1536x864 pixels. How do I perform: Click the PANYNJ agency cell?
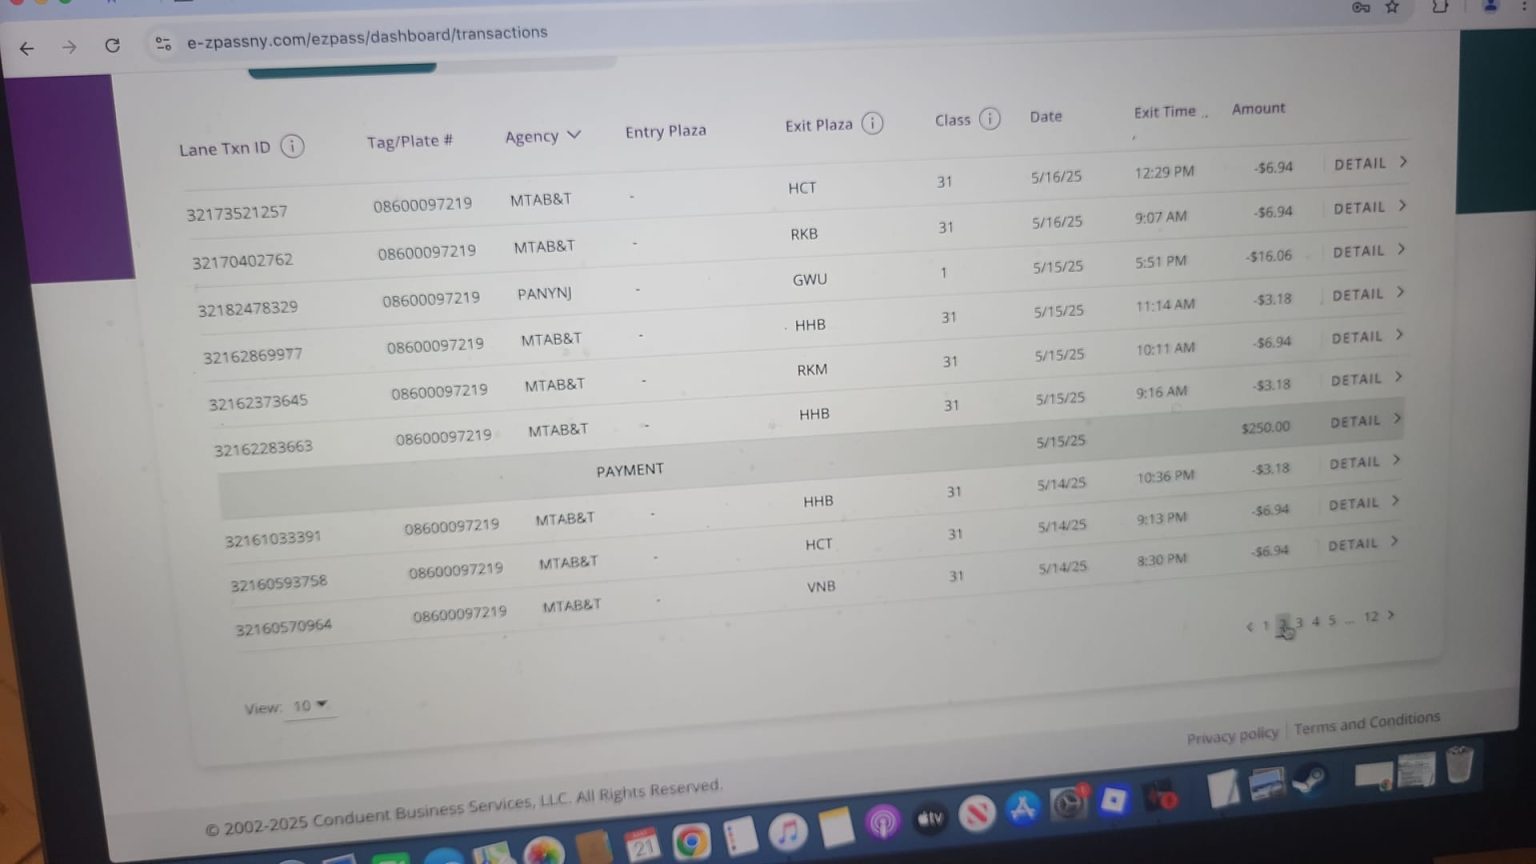(545, 293)
